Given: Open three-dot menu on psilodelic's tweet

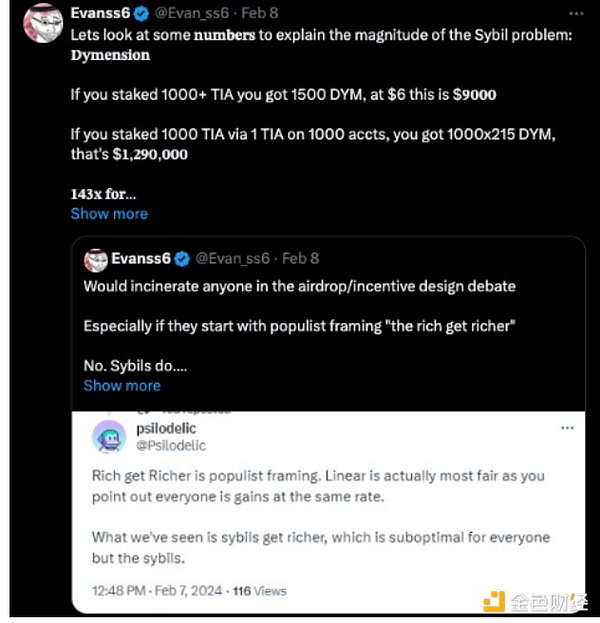Looking at the screenshot, I should point(567,428).
